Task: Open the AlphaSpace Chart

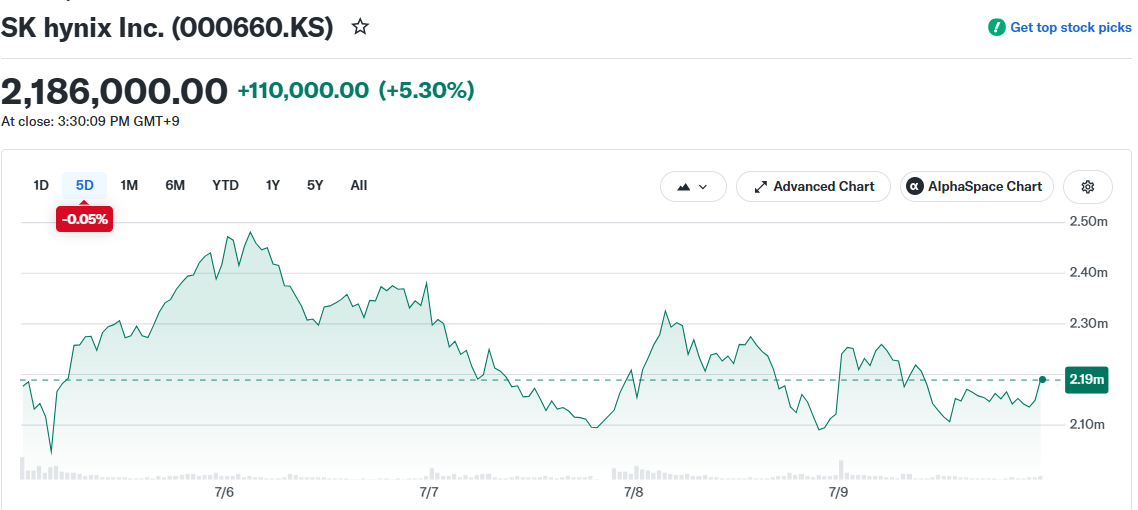Action: [x=976, y=186]
